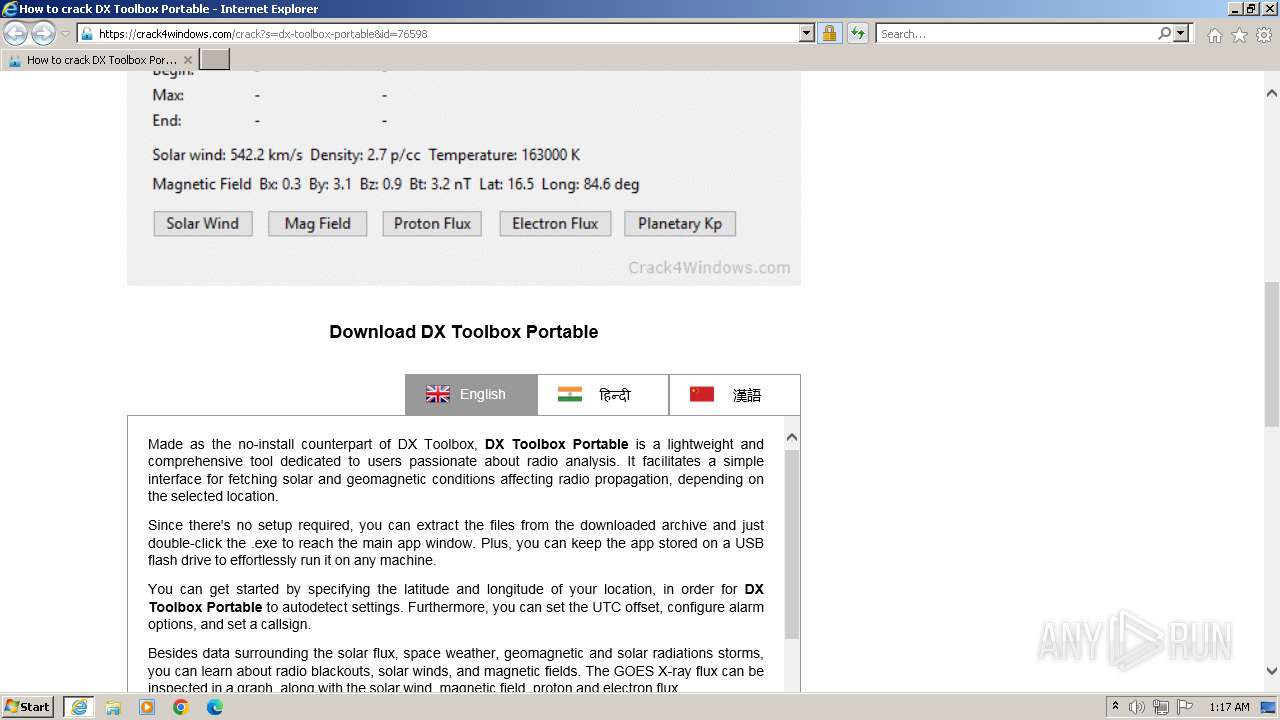This screenshot has height=720, width=1280.
Task: Open Favorites star icon
Action: [1239, 35]
